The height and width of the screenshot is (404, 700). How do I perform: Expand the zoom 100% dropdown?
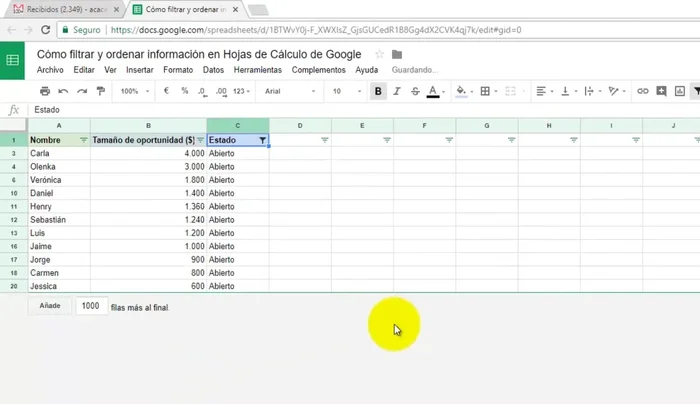pos(135,91)
